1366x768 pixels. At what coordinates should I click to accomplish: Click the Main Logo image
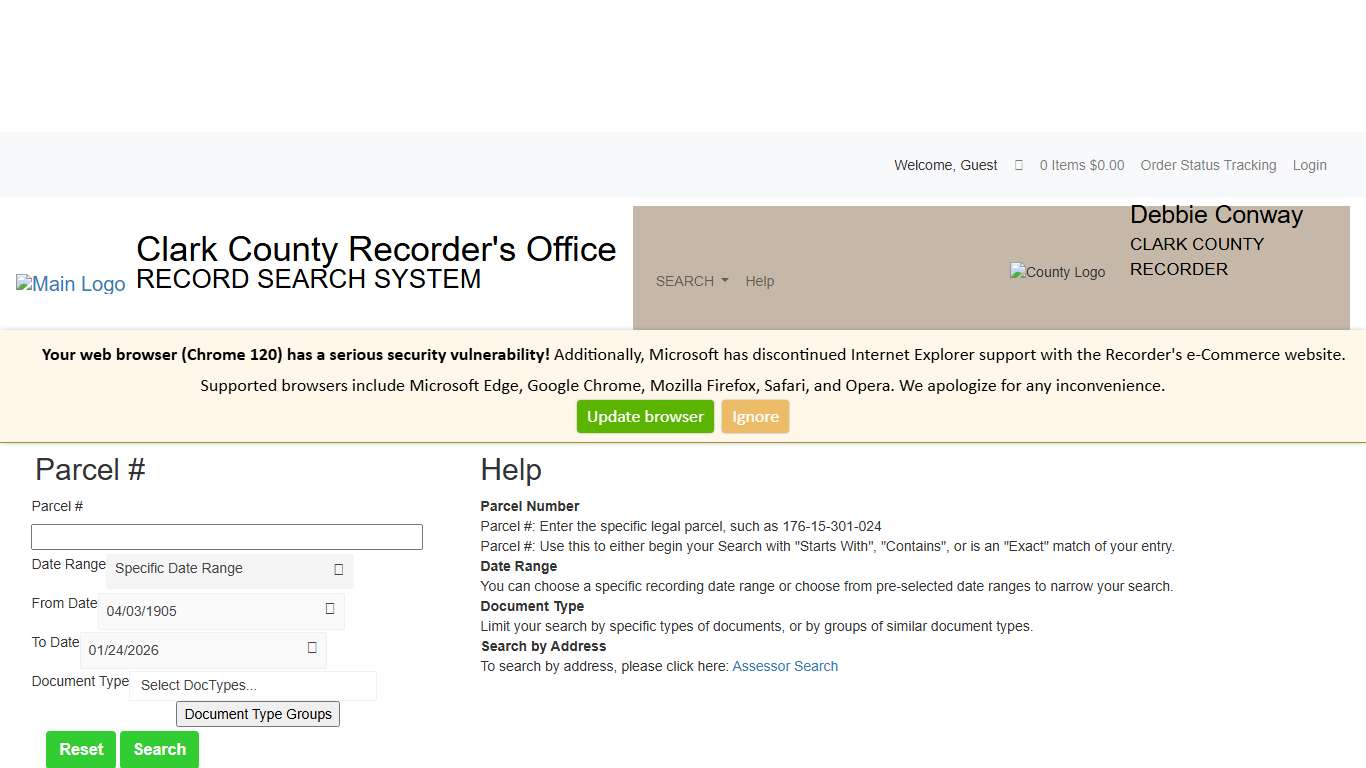tap(70, 284)
